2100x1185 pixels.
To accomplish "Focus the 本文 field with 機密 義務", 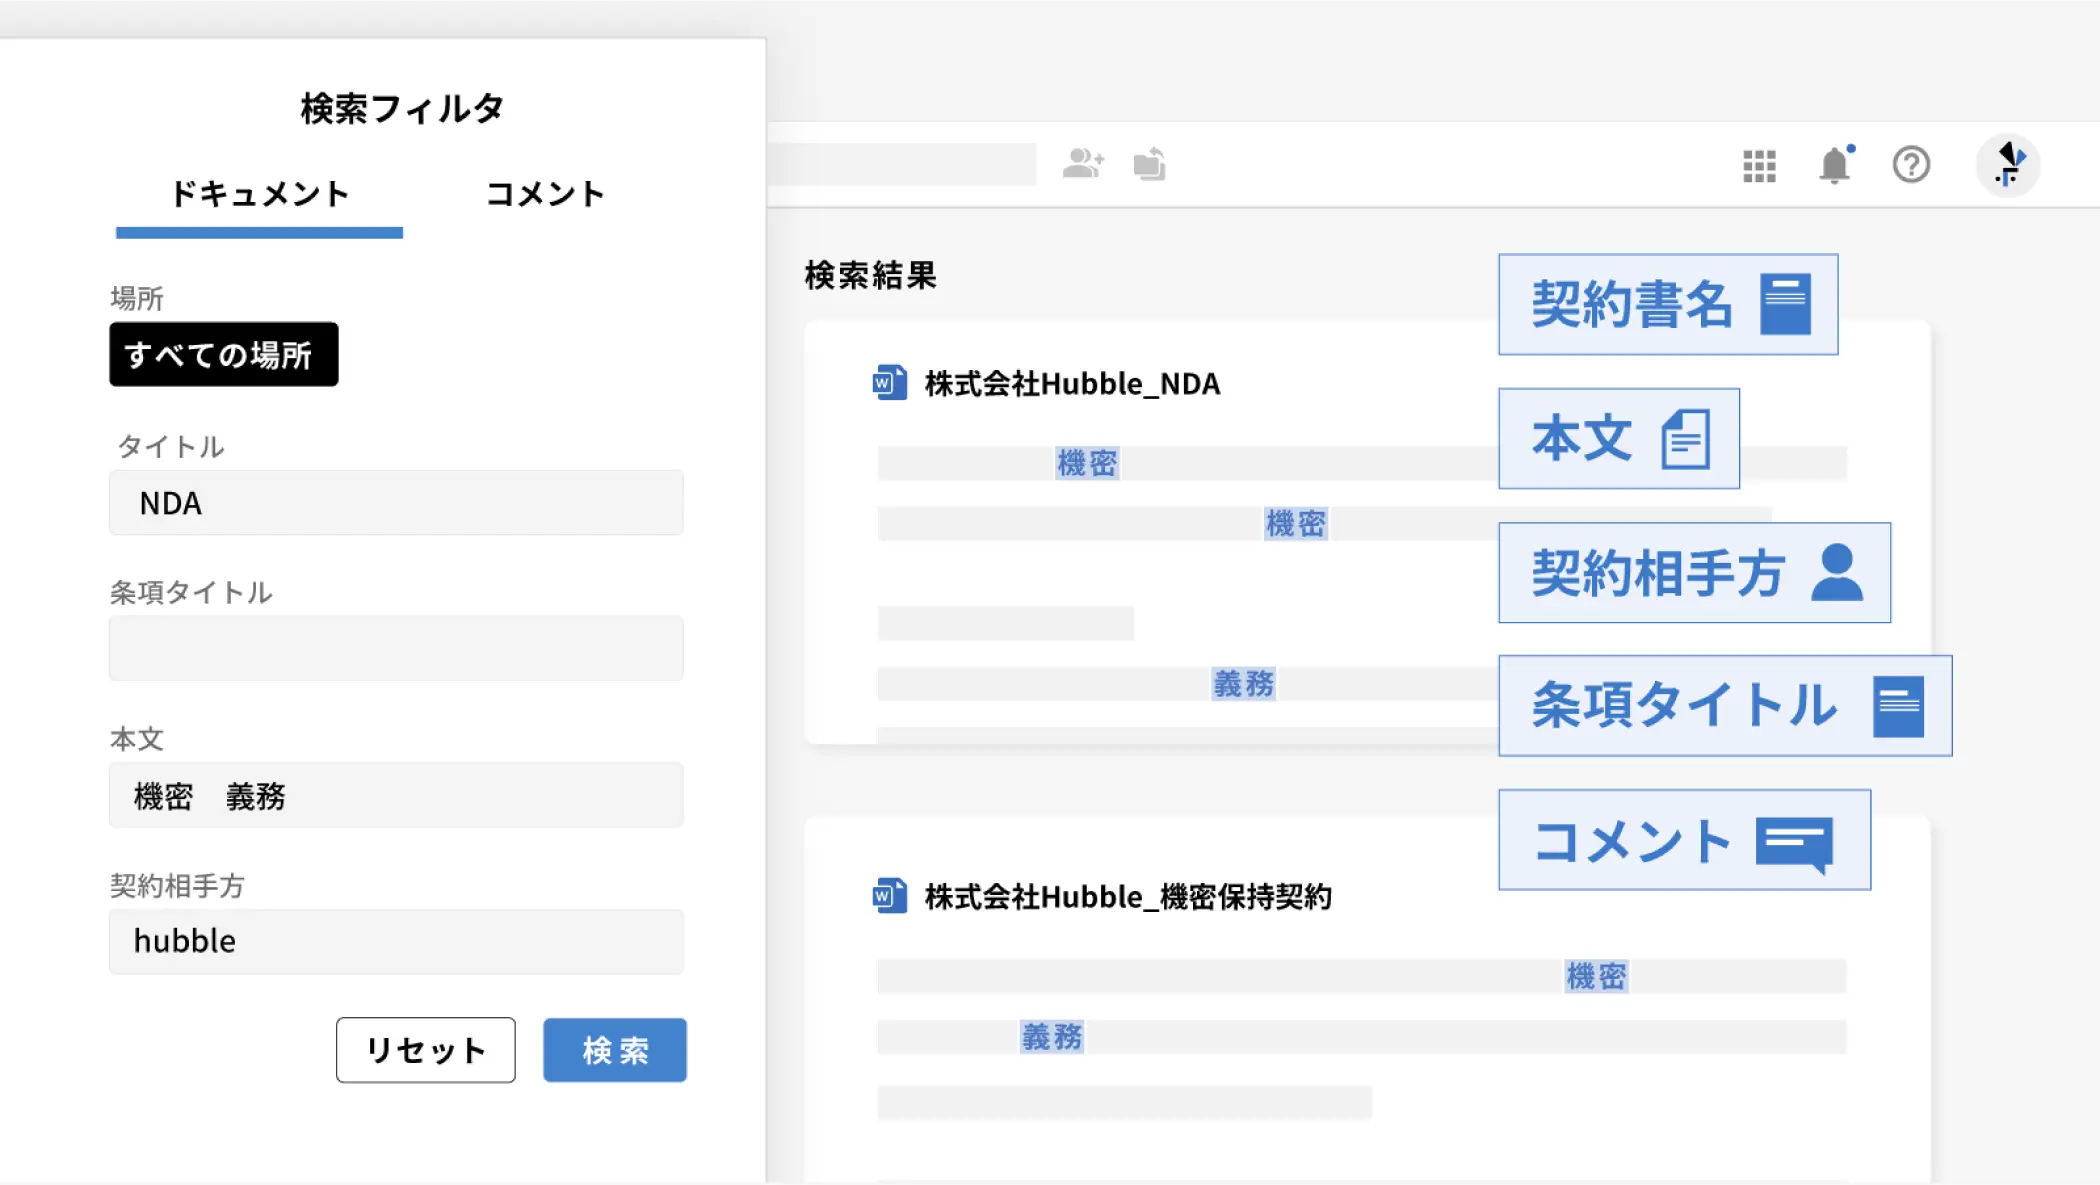I will tap(396, 796).
